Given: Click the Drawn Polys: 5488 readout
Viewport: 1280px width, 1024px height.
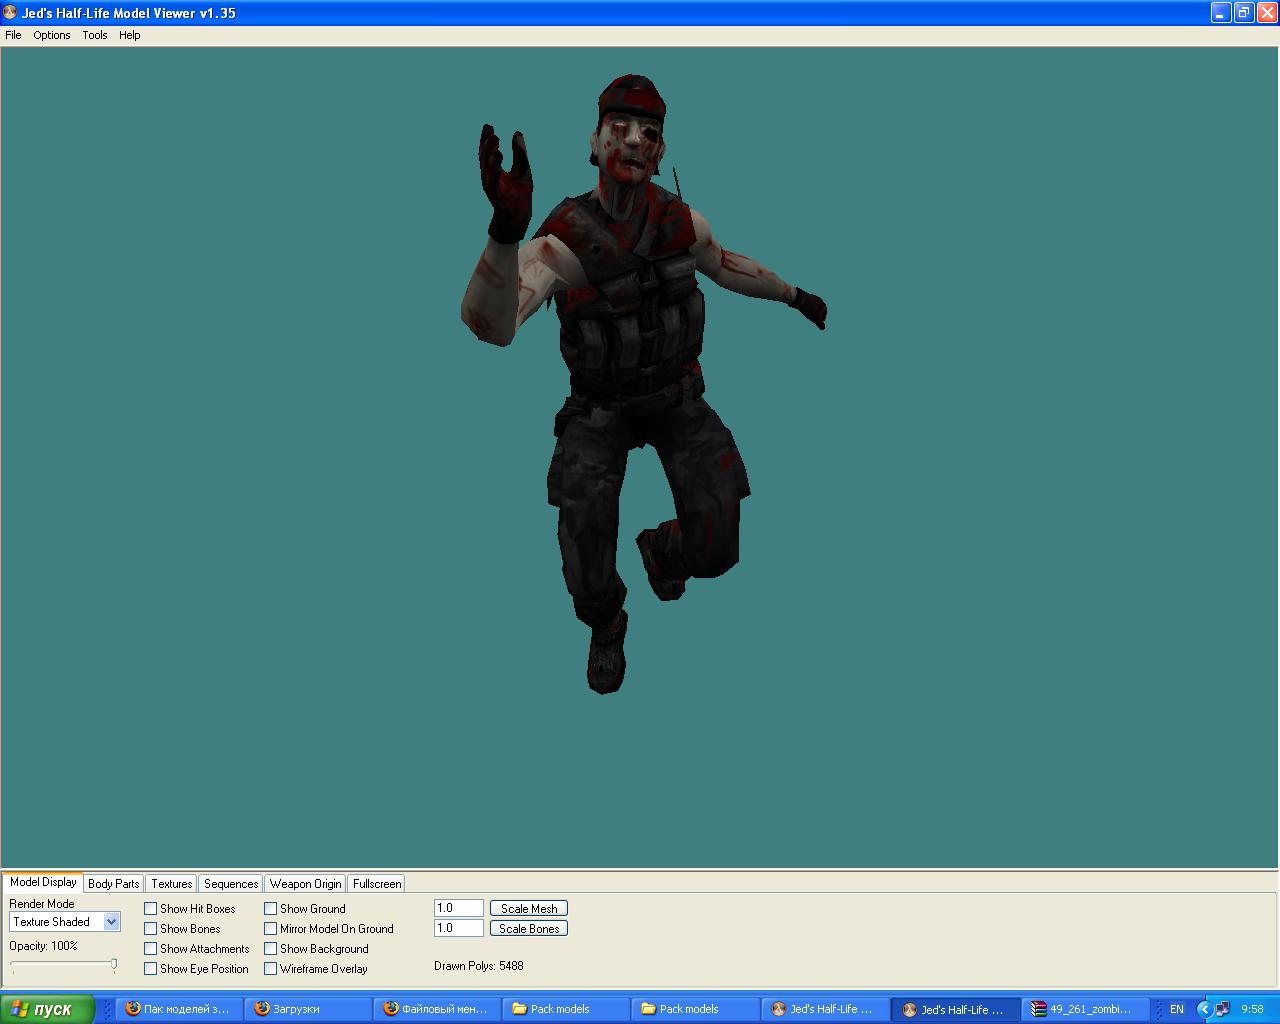Looking at the screenshot, I should tap(479, 966).
